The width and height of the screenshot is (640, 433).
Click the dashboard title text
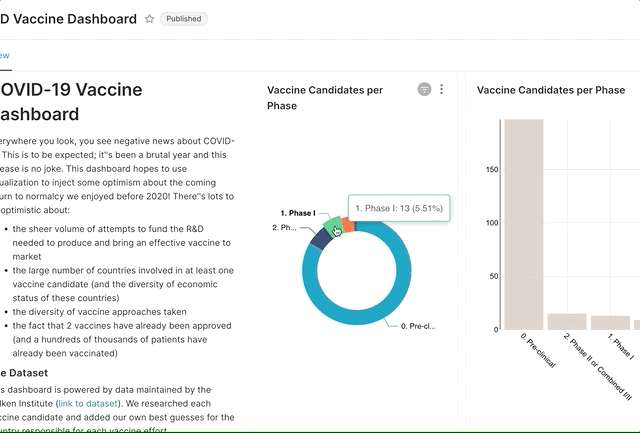[x=68, y=19]
